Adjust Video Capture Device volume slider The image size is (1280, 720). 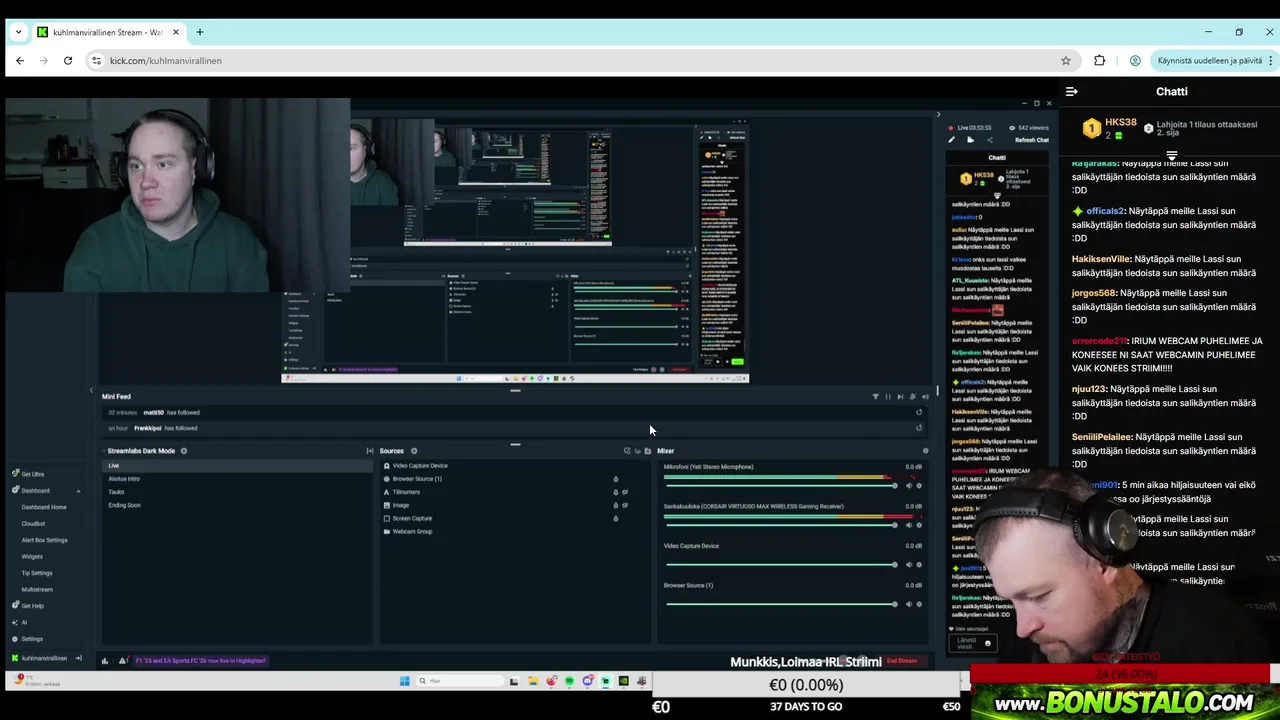tap(780, 565)
